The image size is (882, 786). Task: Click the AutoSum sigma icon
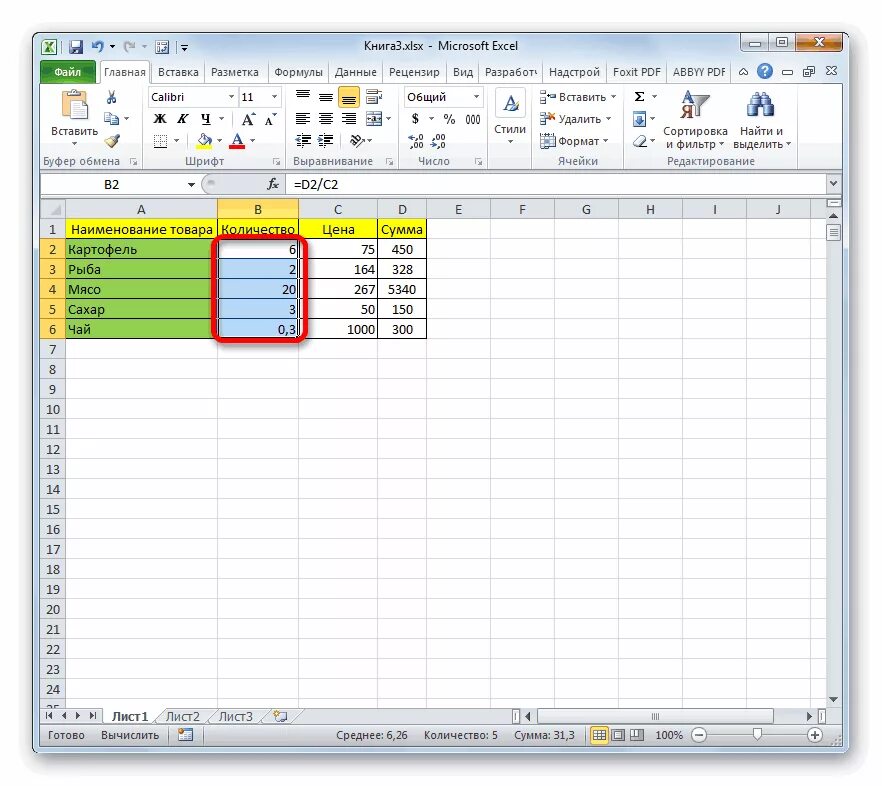(640, 97)
